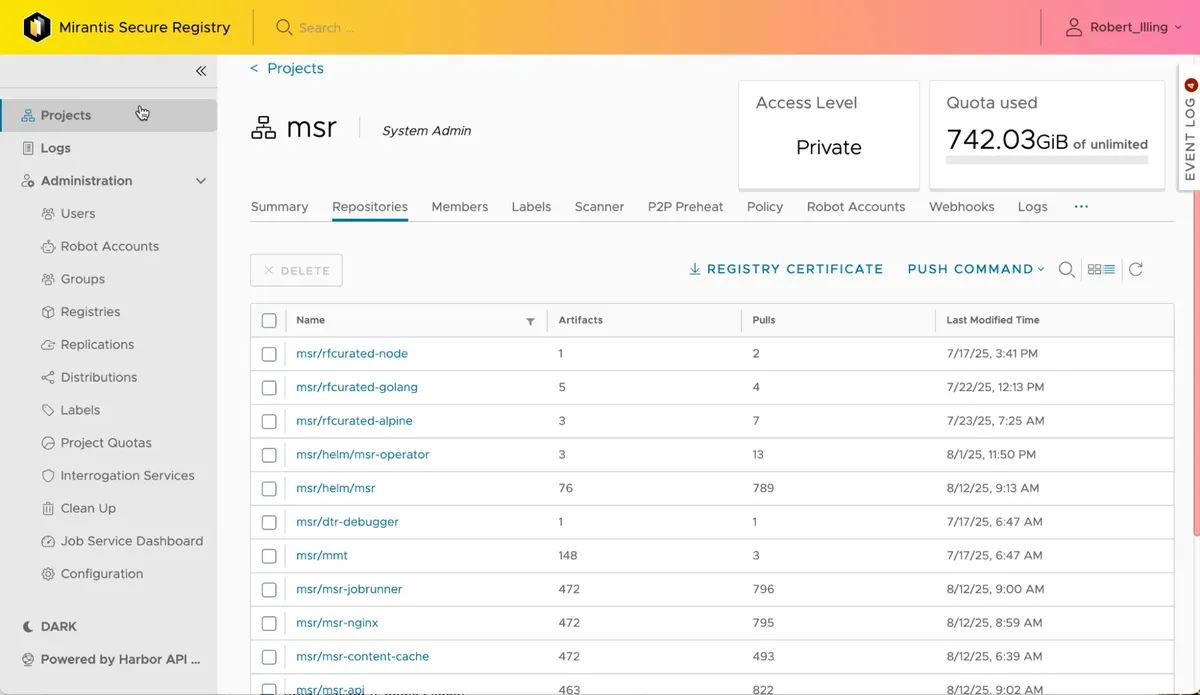Image resolution: width=1200 pixels, height=695 pixels.
Task: Click the filter icon in Name column
Action: coord(530,321)
